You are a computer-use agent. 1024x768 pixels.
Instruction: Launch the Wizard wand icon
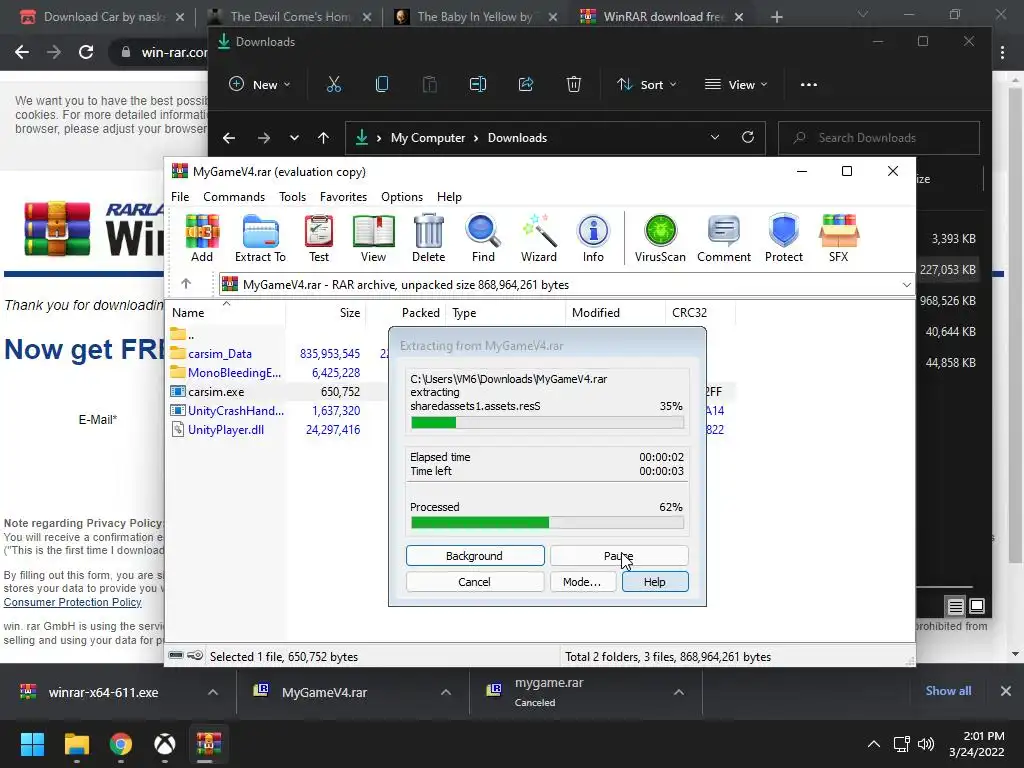[539, 238]
